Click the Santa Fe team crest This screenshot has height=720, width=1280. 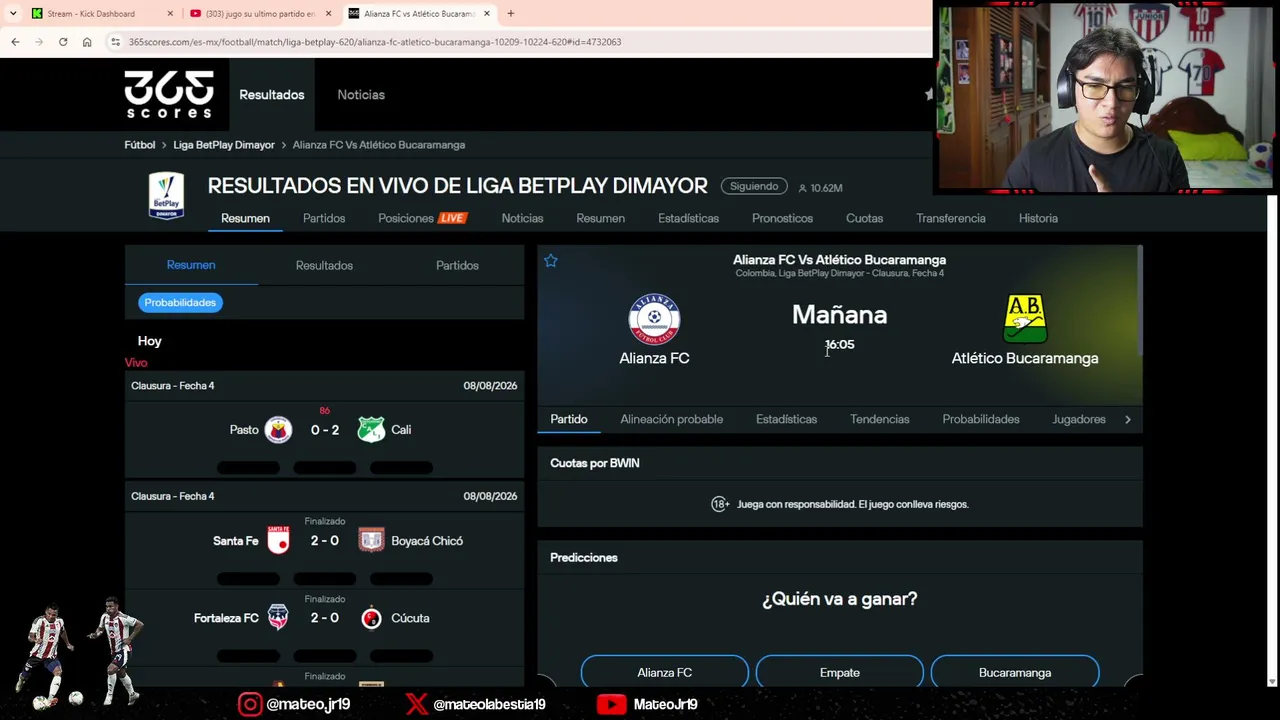(278, 541)
